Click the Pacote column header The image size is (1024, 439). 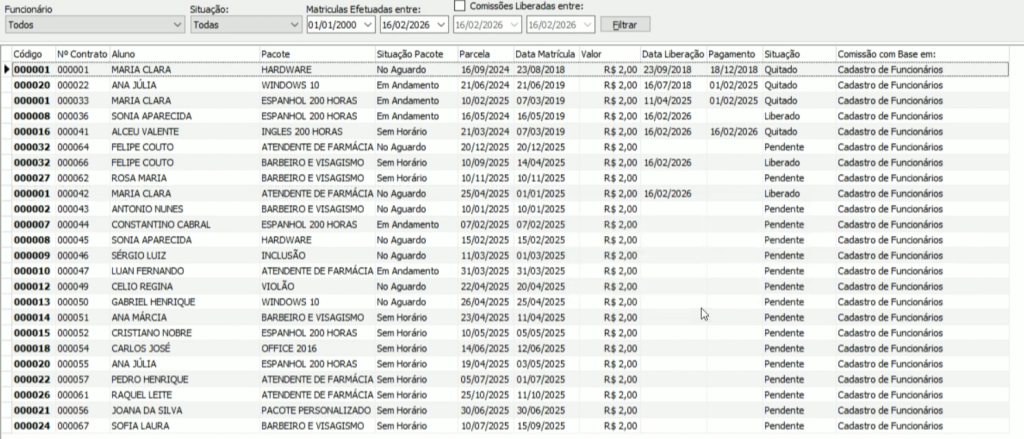[317, 54]
